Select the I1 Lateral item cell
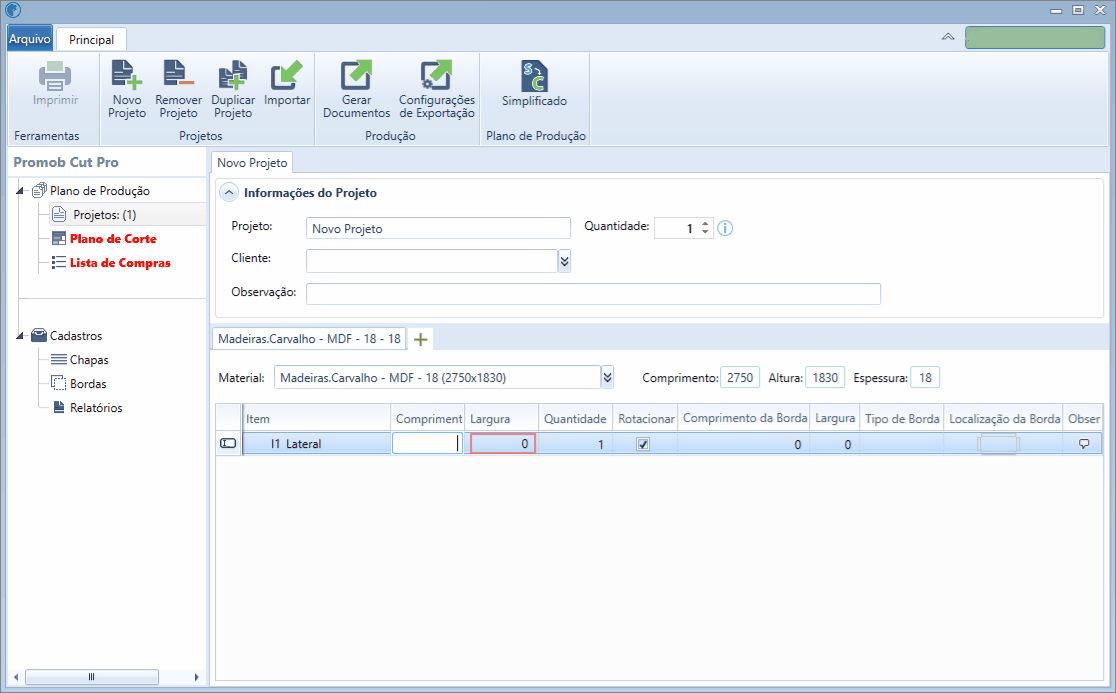This screenshot has width=1116, height=693. [317, 444]
